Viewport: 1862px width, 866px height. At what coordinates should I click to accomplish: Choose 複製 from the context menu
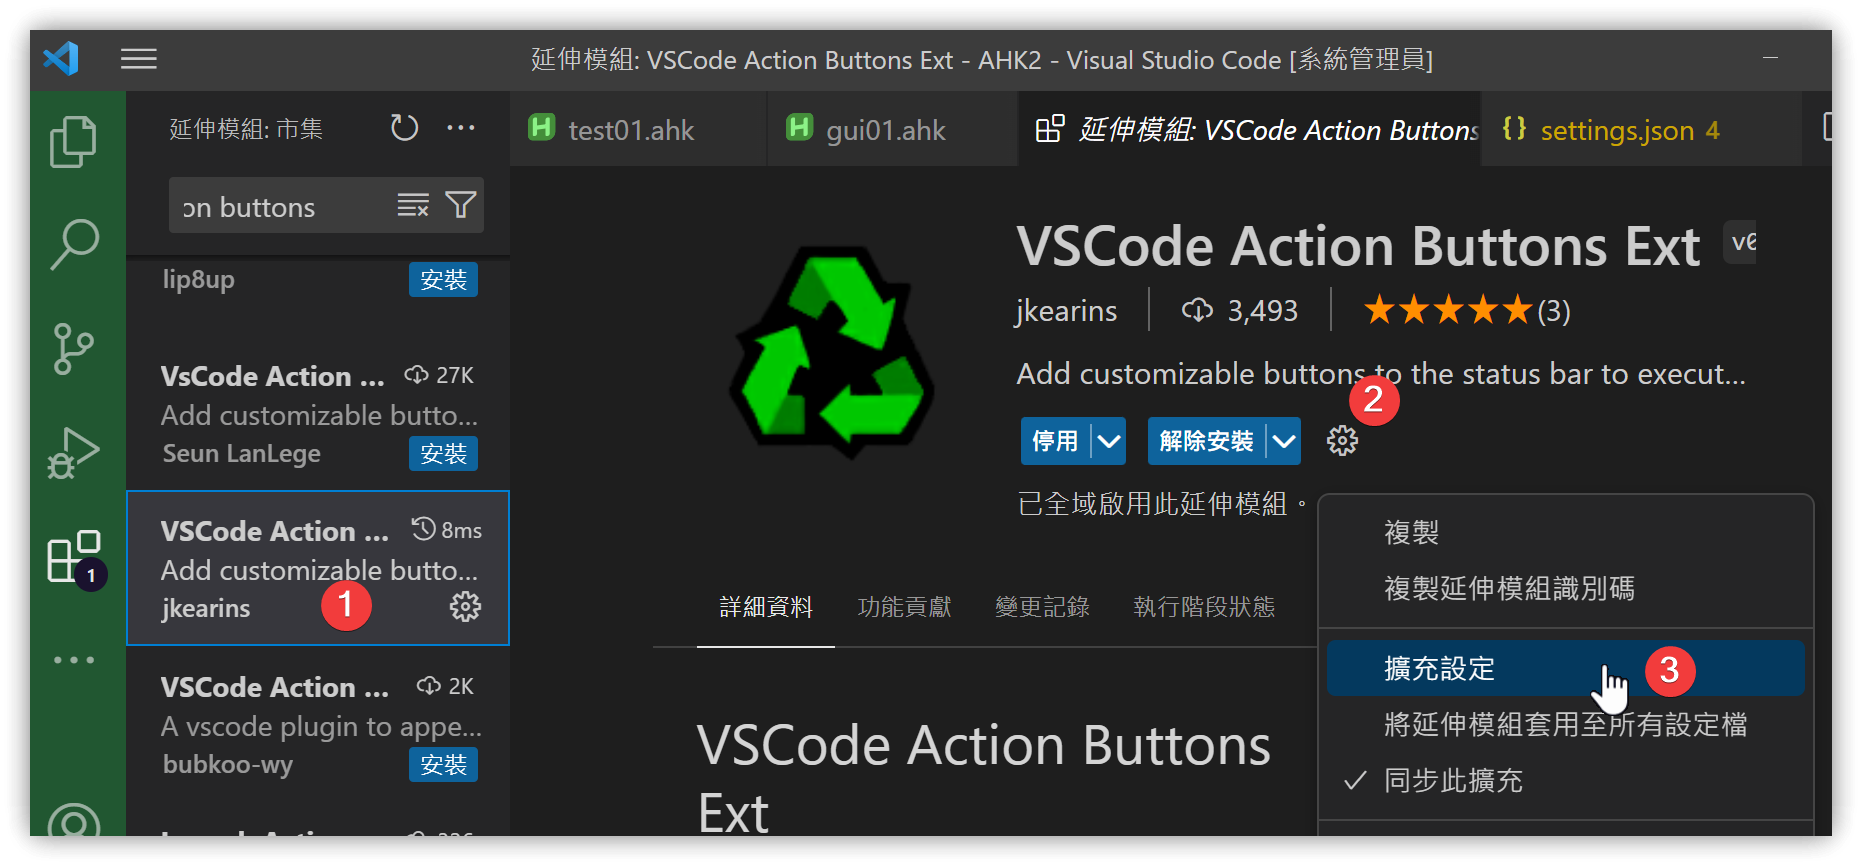coord(1566,532)
